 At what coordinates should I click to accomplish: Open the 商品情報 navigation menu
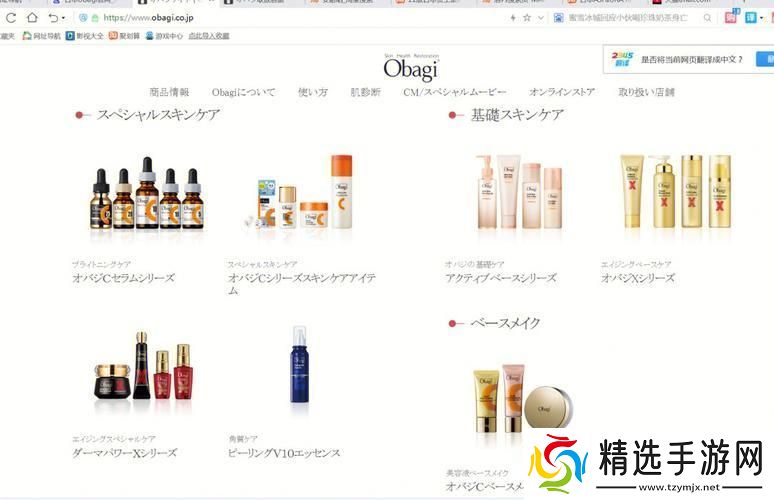coord(169,92)
